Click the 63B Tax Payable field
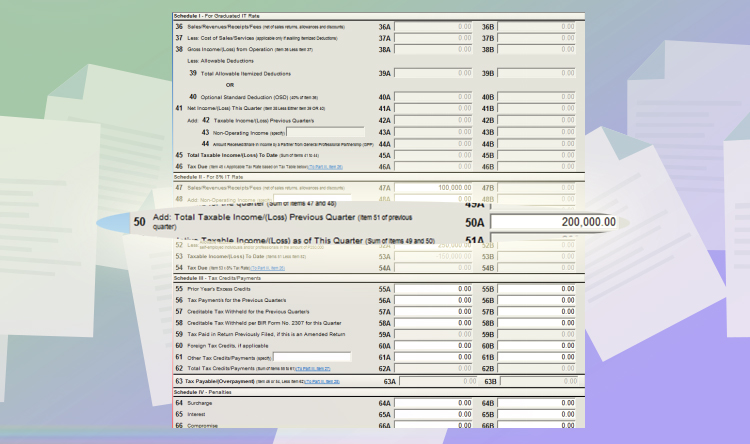This screenshot has height=444, width=750. pos(540,381)
